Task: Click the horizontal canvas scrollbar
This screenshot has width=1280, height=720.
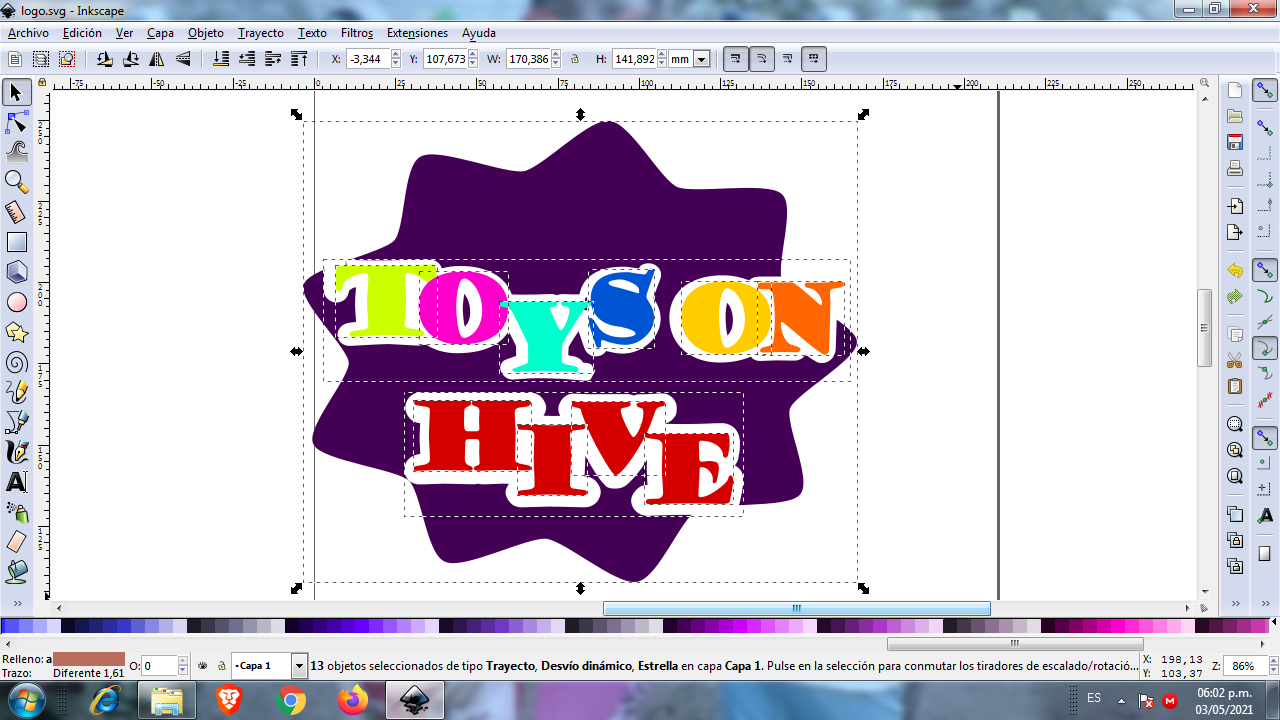Action: tap(797, 608)
